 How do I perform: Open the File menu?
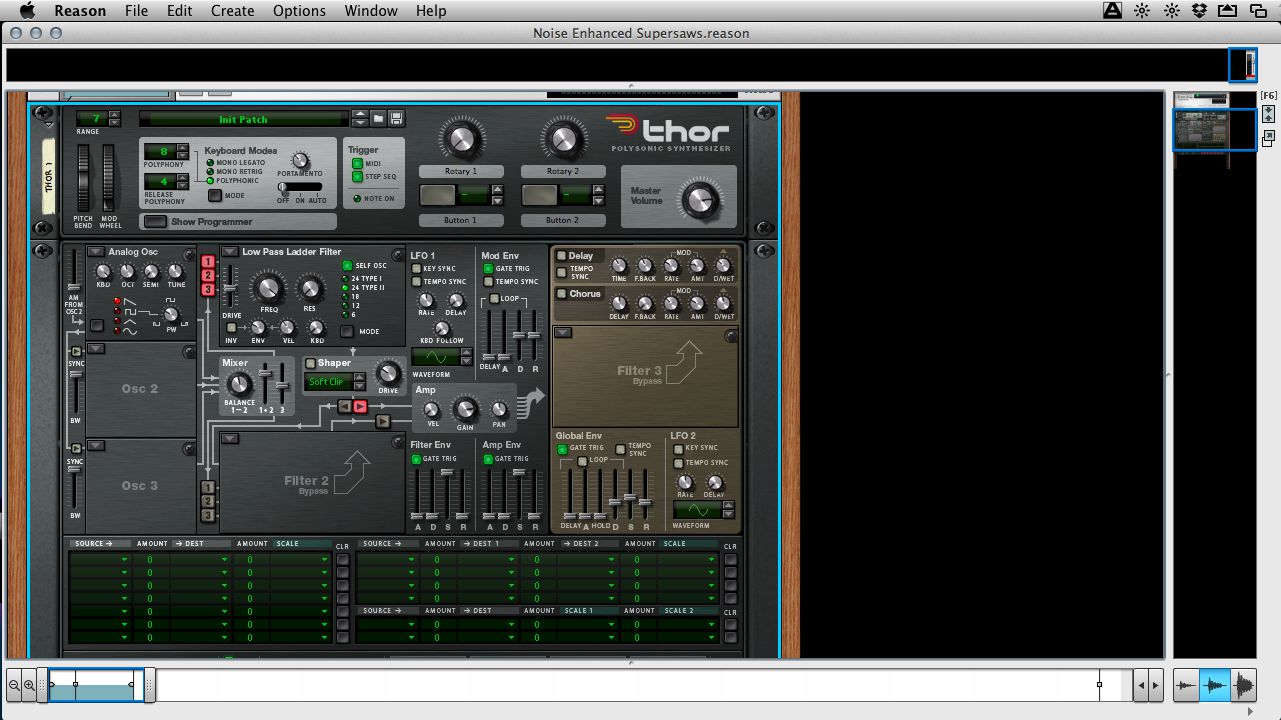(136, 11)
